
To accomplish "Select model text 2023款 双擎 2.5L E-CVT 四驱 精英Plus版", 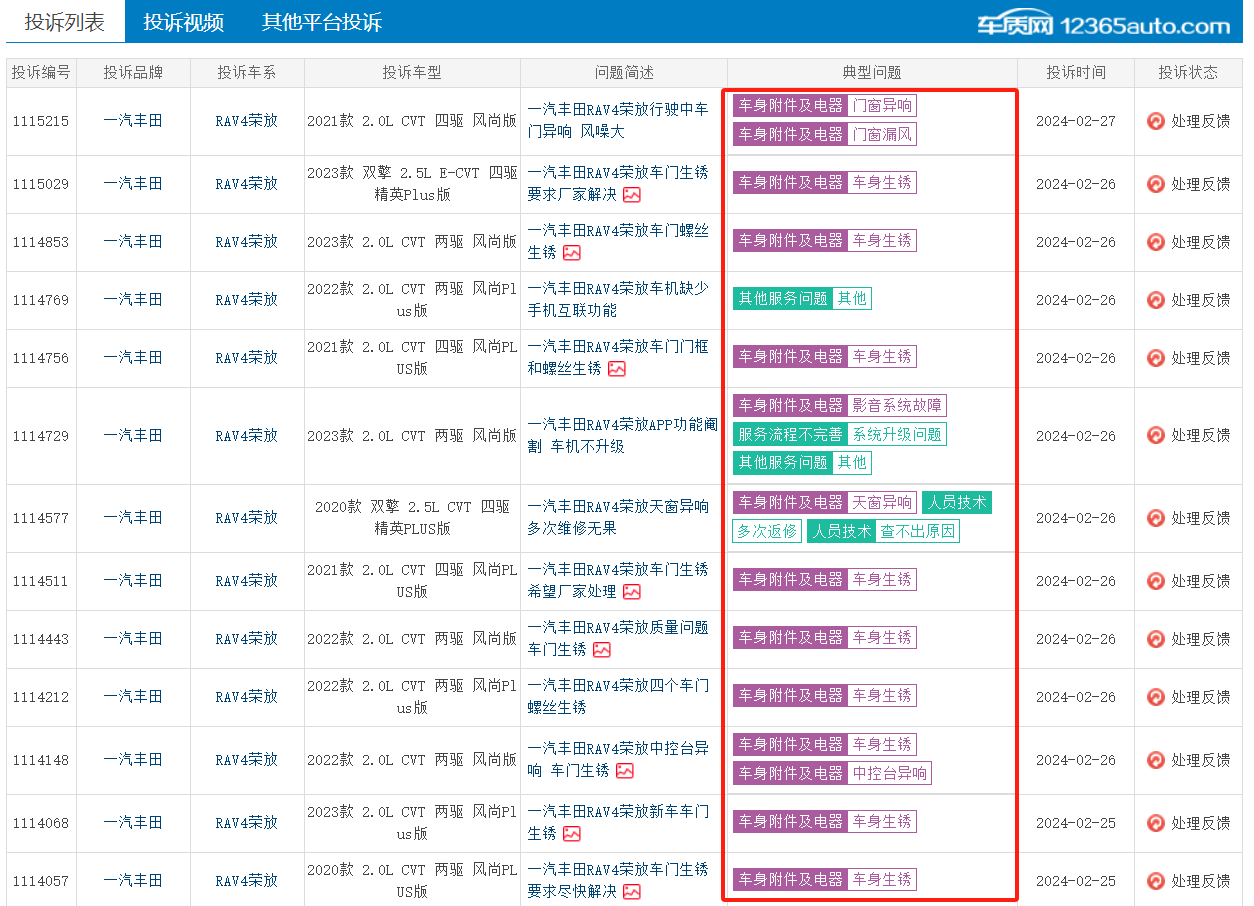I will 412,184.
